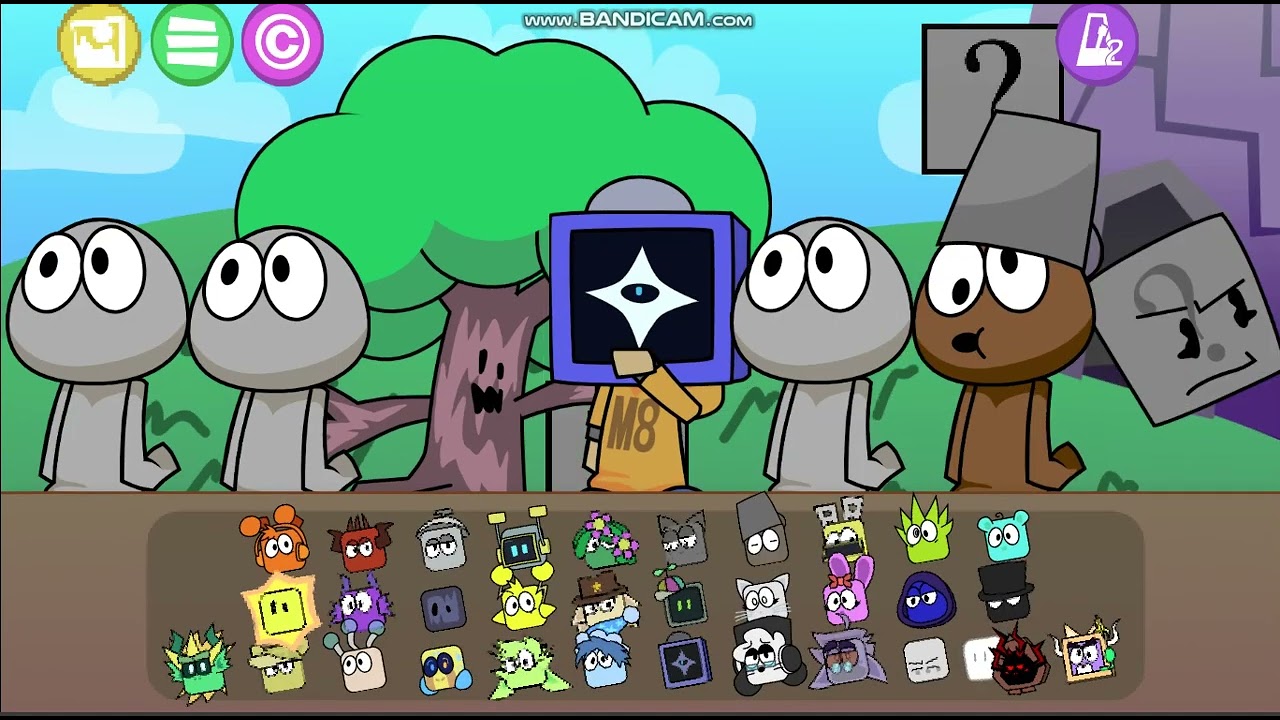The width and height of the screenshot is (1280, 720).
Task: Pick the purple spiky character icon
Action: pyautogui.click(x=361, y=603)
